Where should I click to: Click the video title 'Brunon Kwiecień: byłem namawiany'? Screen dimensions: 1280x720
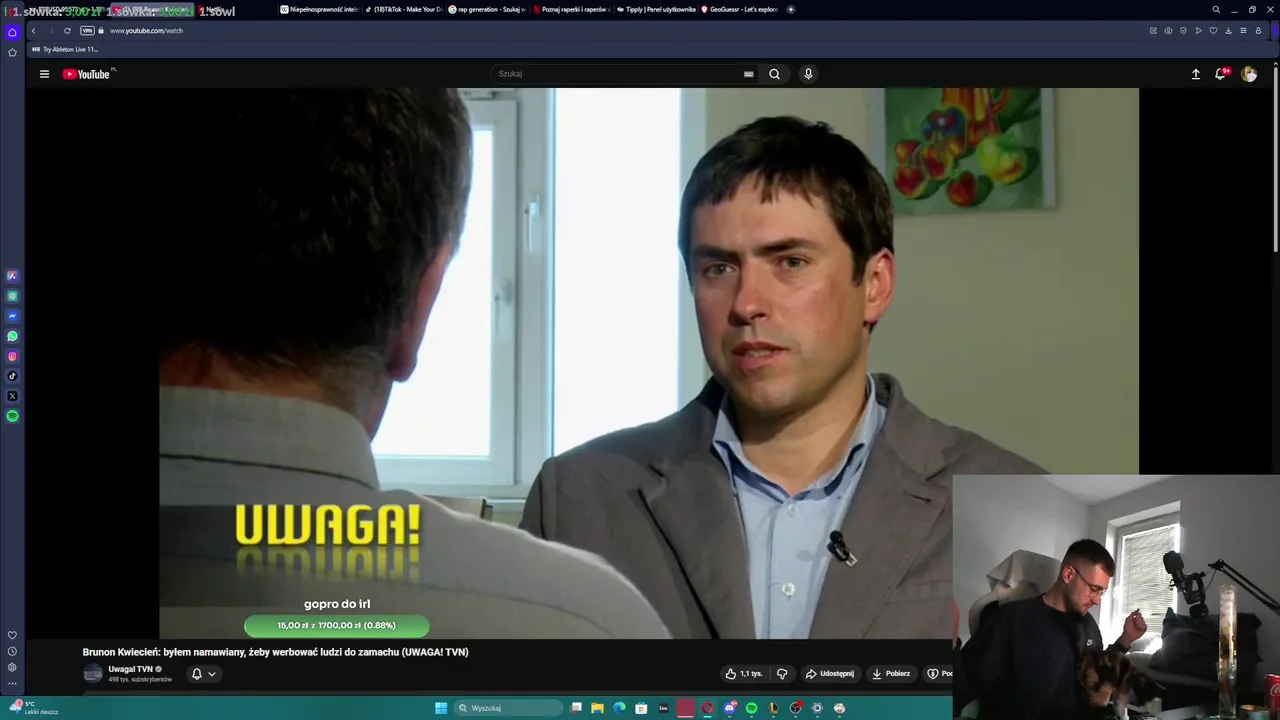pyautogui.click(x=275, y=652)
